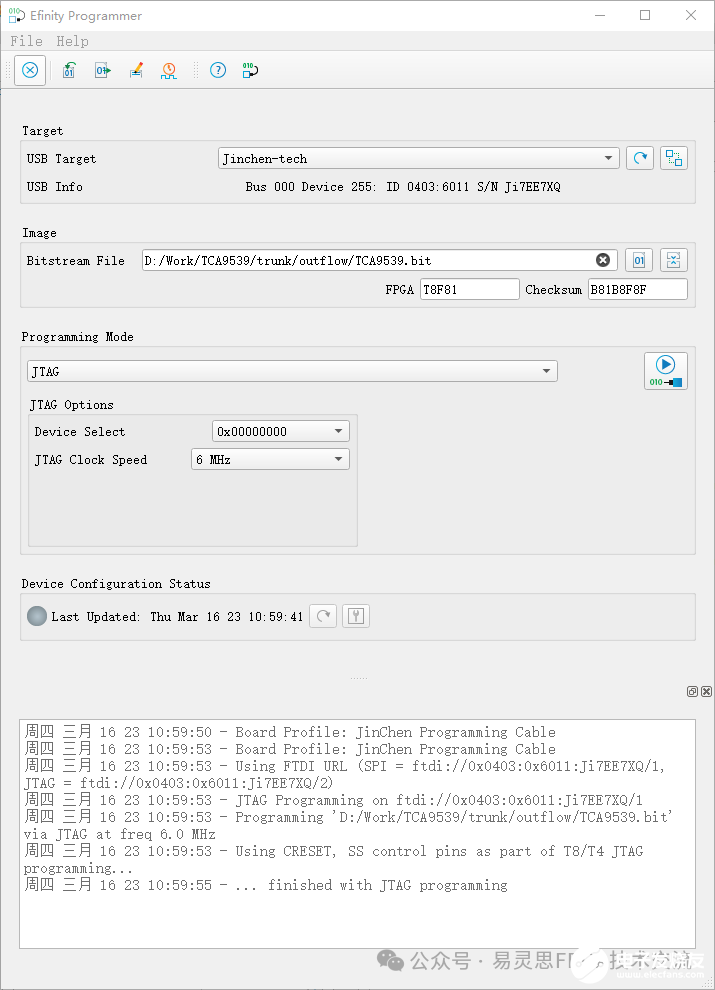This screenshot has height=990, width=715.
Task: Clear the bitstream file path
Action: tap(603, 260)
